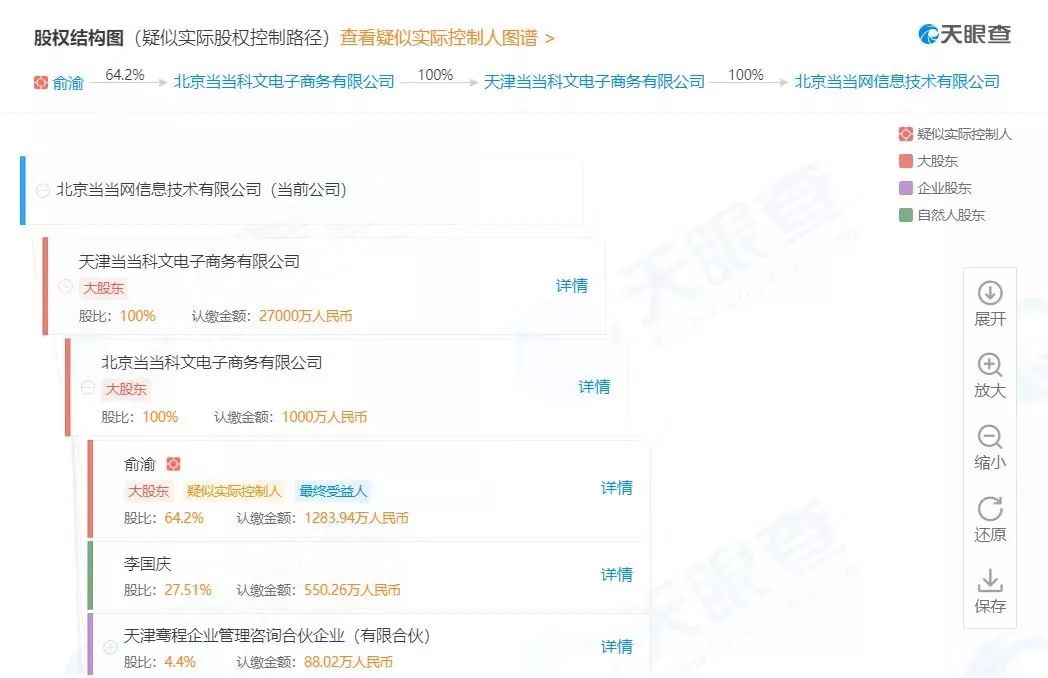Viewport: 1048px width, 678px height.
Task: Select 天津骞程企业管理咨询合伙企业 (有限合伙) title
Action: 277,635
